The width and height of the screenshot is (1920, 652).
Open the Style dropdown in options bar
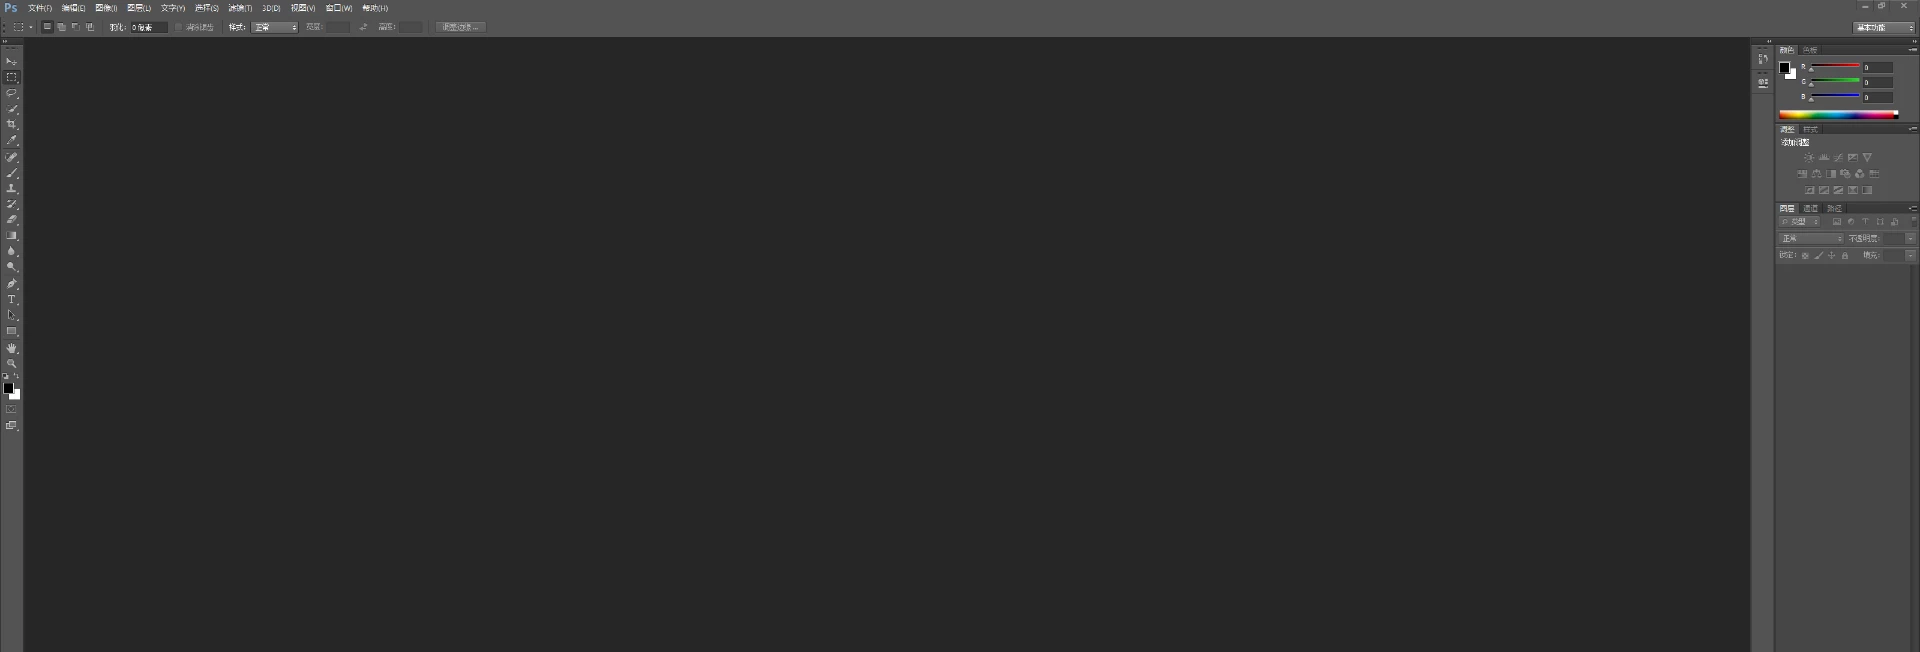pos(275,27)
